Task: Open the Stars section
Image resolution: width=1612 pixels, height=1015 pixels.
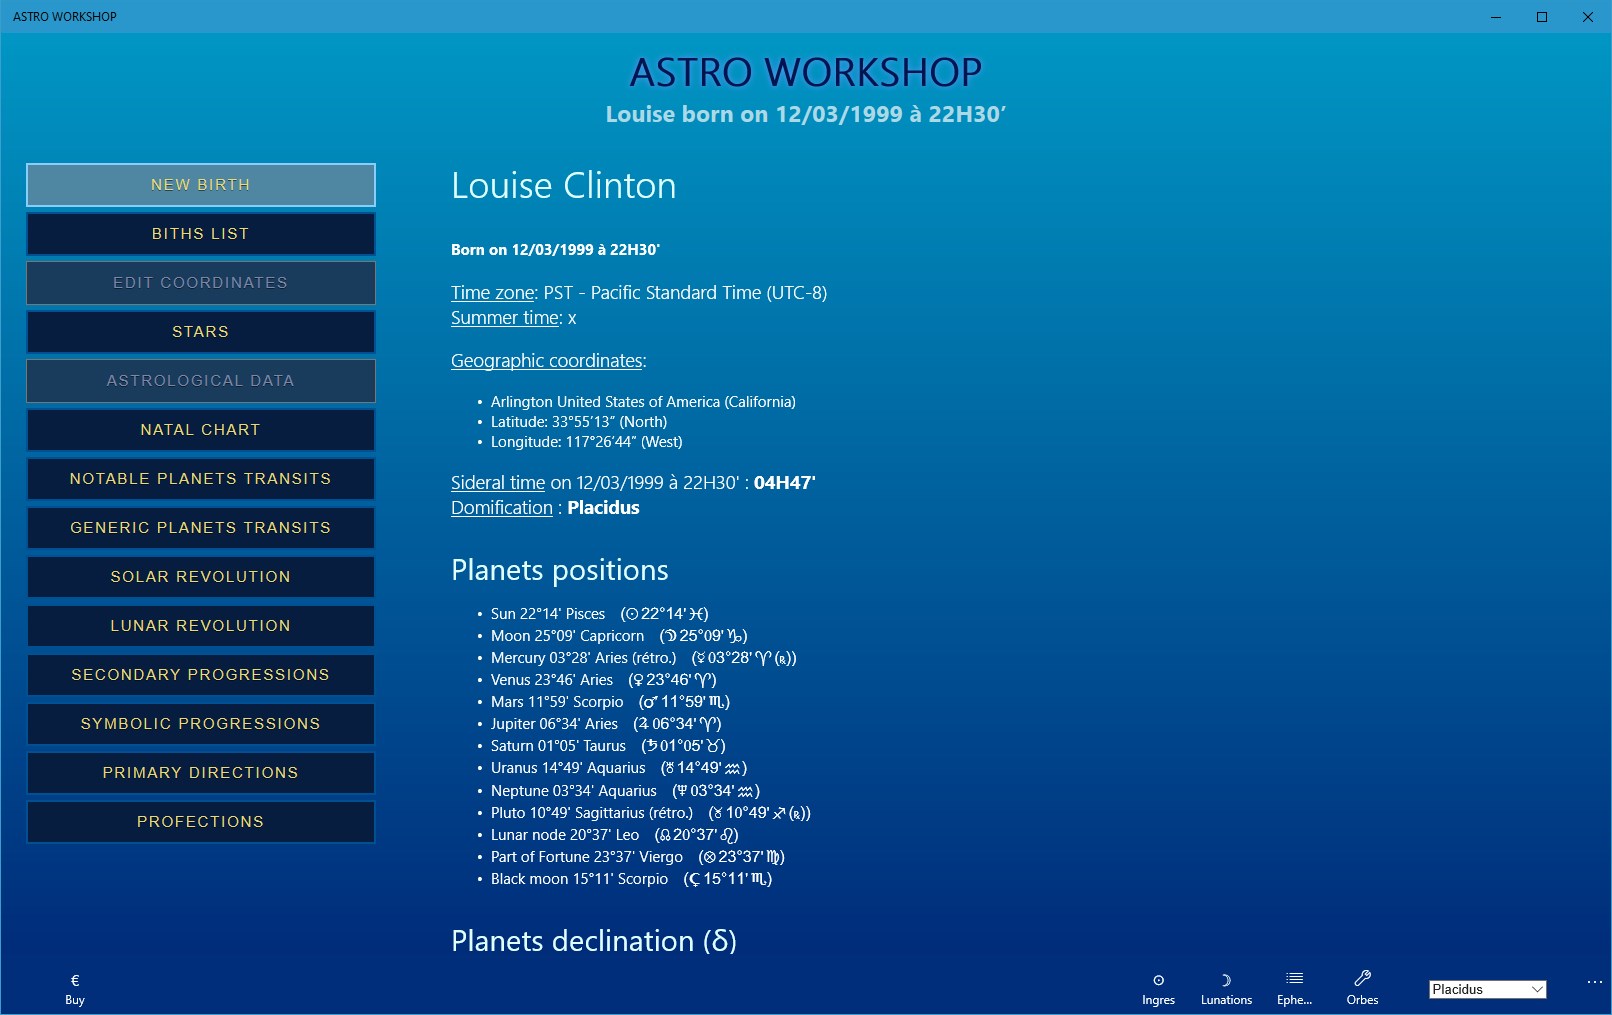Action: (x=201, y=332)
